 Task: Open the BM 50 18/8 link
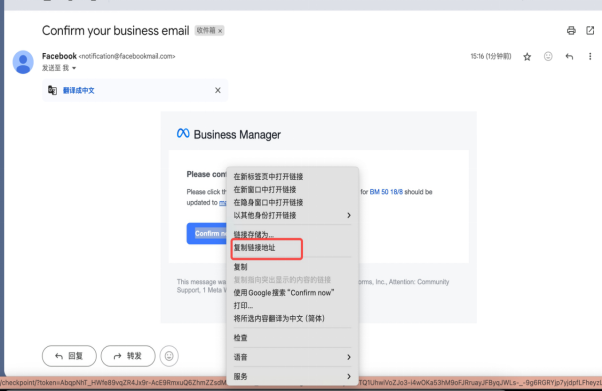point(386,192)
